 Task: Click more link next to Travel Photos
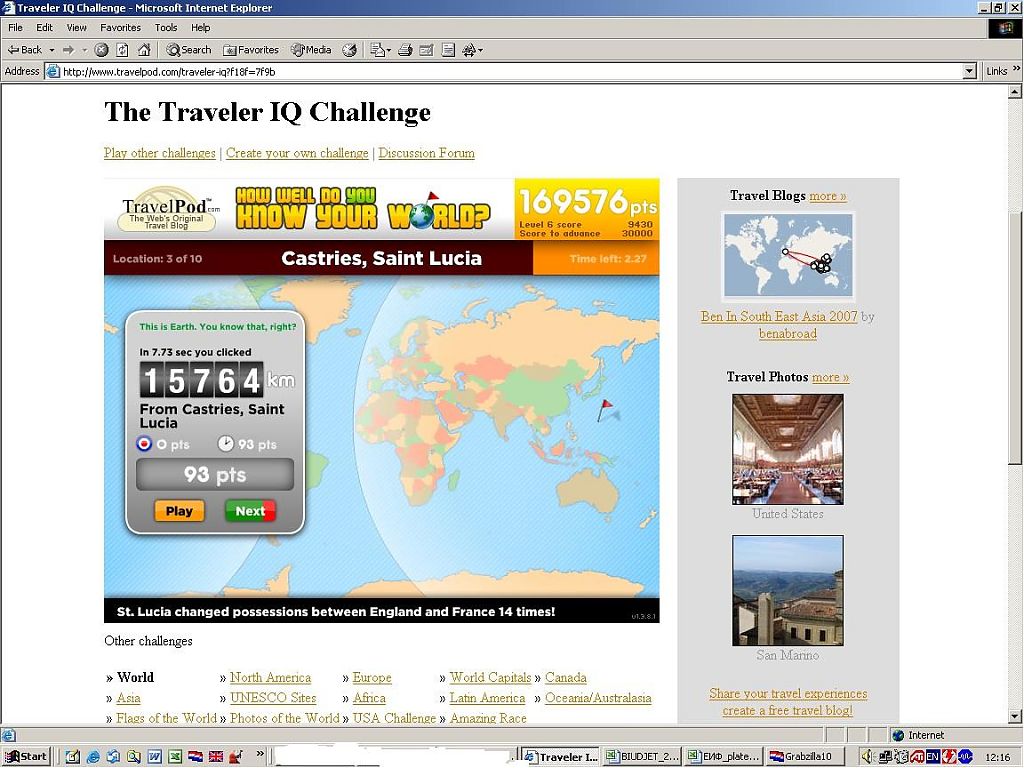pyautogui.click(x=830, y=377)
